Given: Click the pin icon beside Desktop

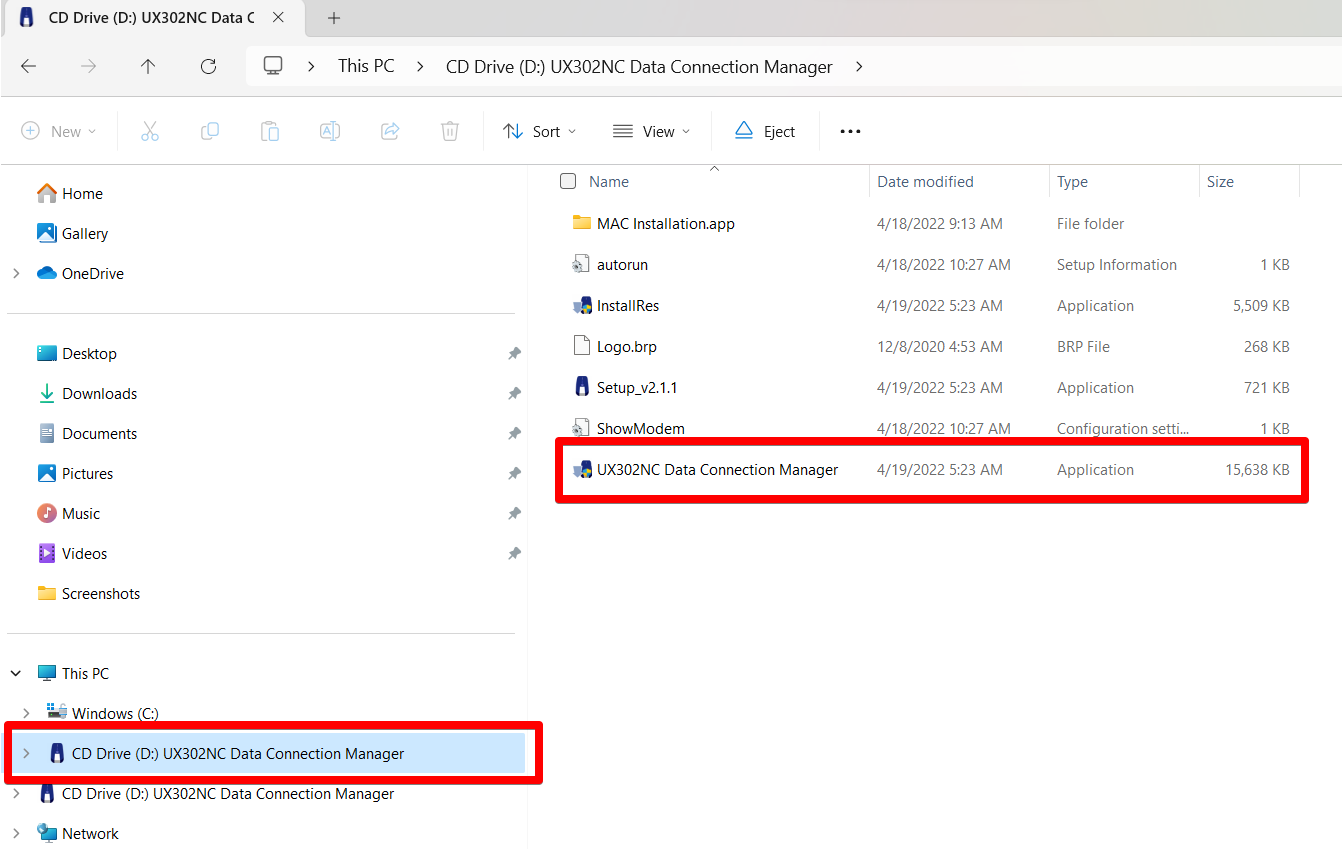Looking at the screenshot, I should tap(514, 354).
